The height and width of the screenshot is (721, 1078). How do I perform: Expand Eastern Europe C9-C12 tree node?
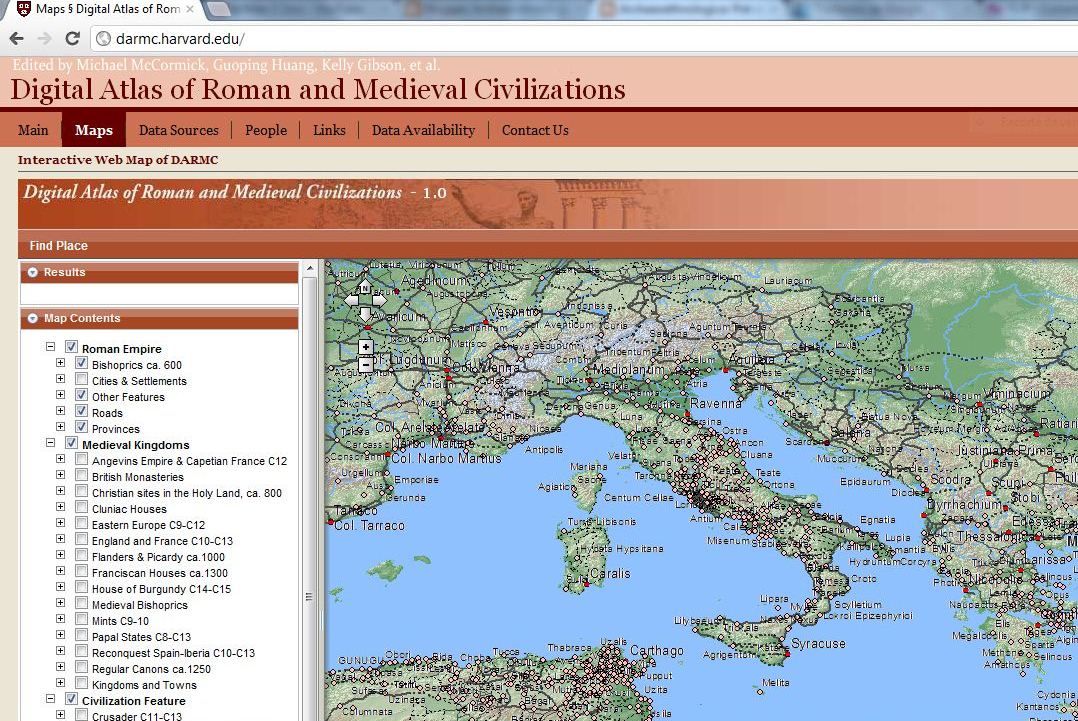point(60,523)
